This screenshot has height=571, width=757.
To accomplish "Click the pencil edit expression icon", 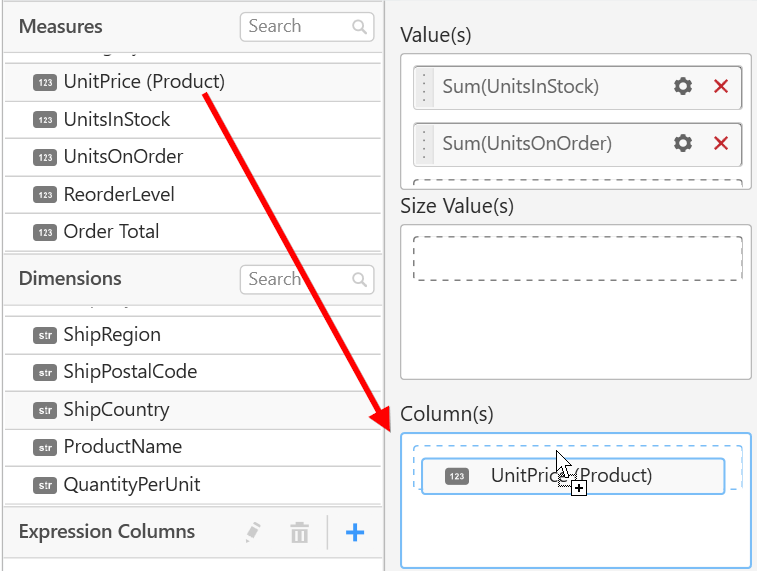I will click(254, 533).
